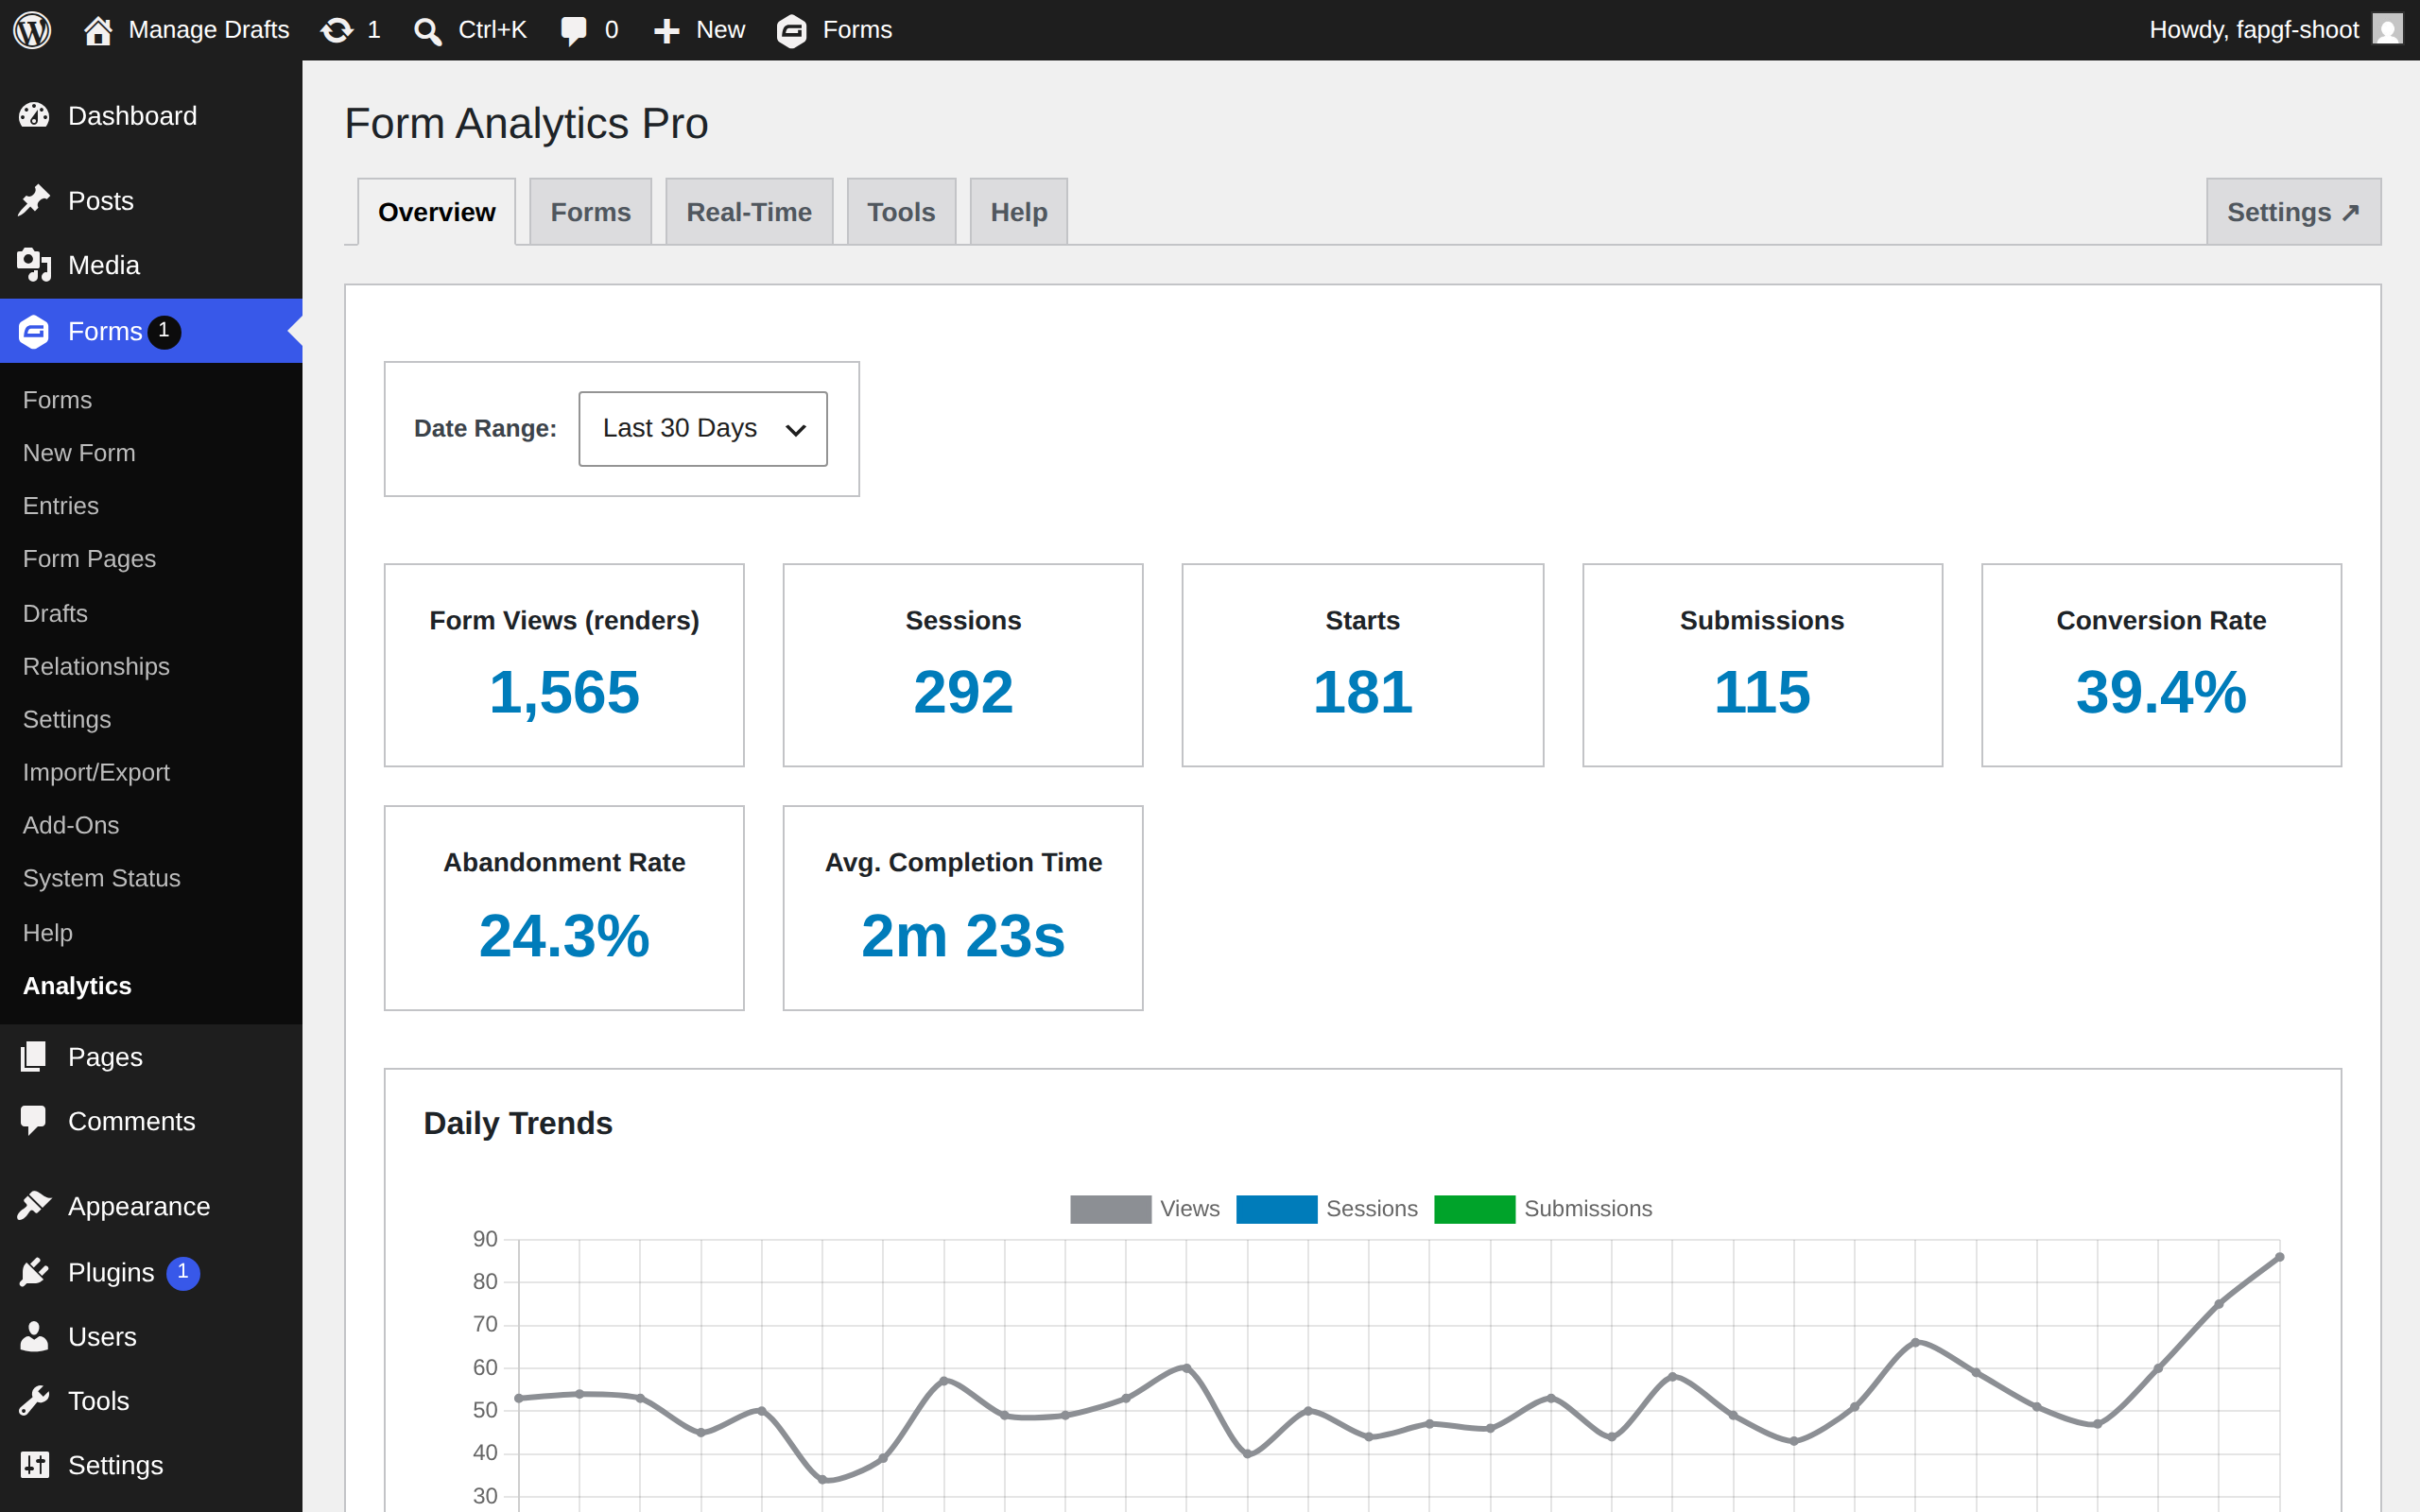
Task: Click the Form Views (renders) 1,565 card
Action: click(x=564, y=665)
